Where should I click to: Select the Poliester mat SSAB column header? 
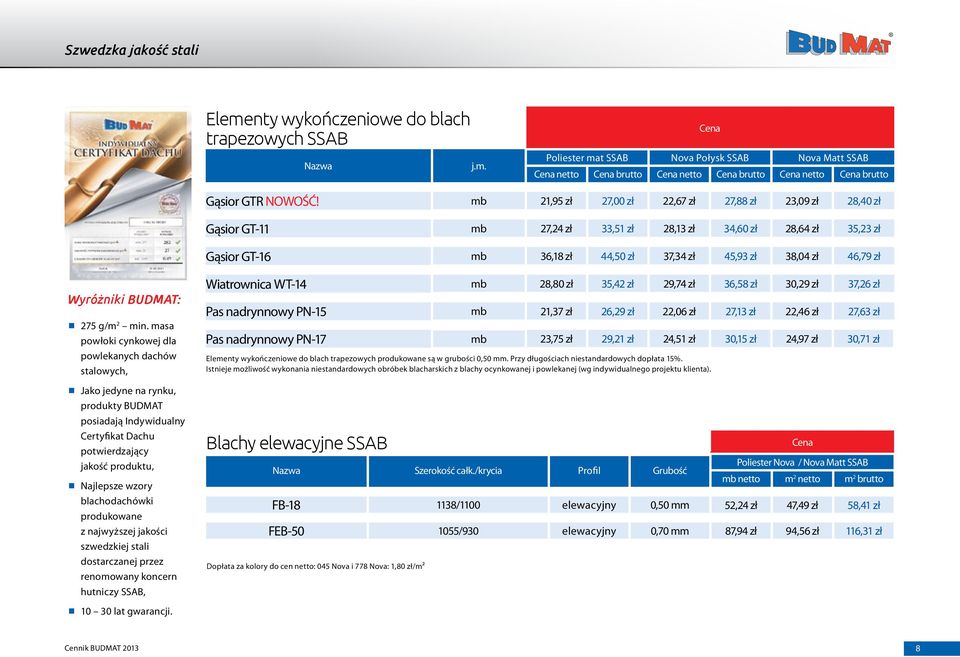coord(587,157)
